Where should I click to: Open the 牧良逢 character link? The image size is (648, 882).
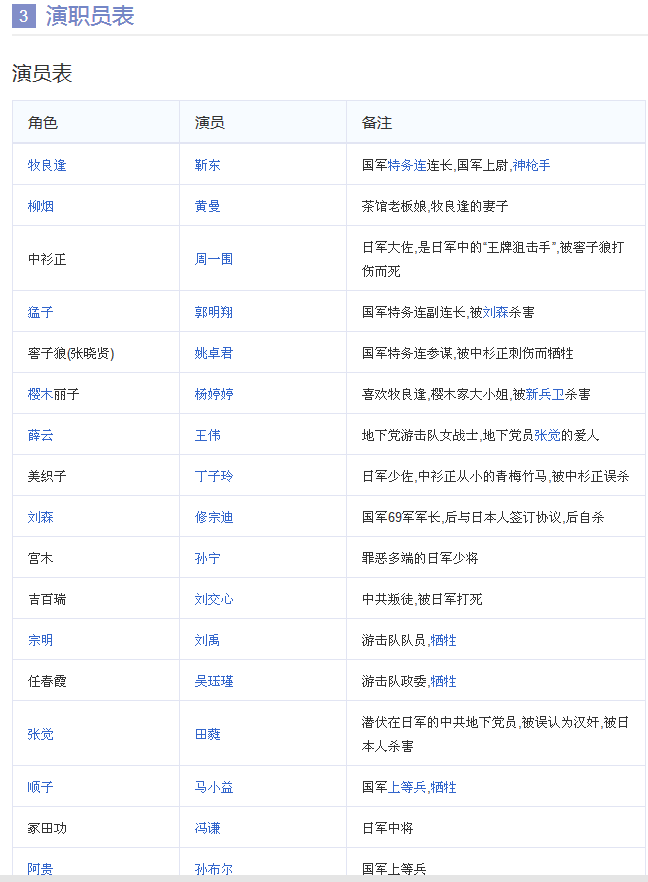pyautogui.click(x=47, y=165)
